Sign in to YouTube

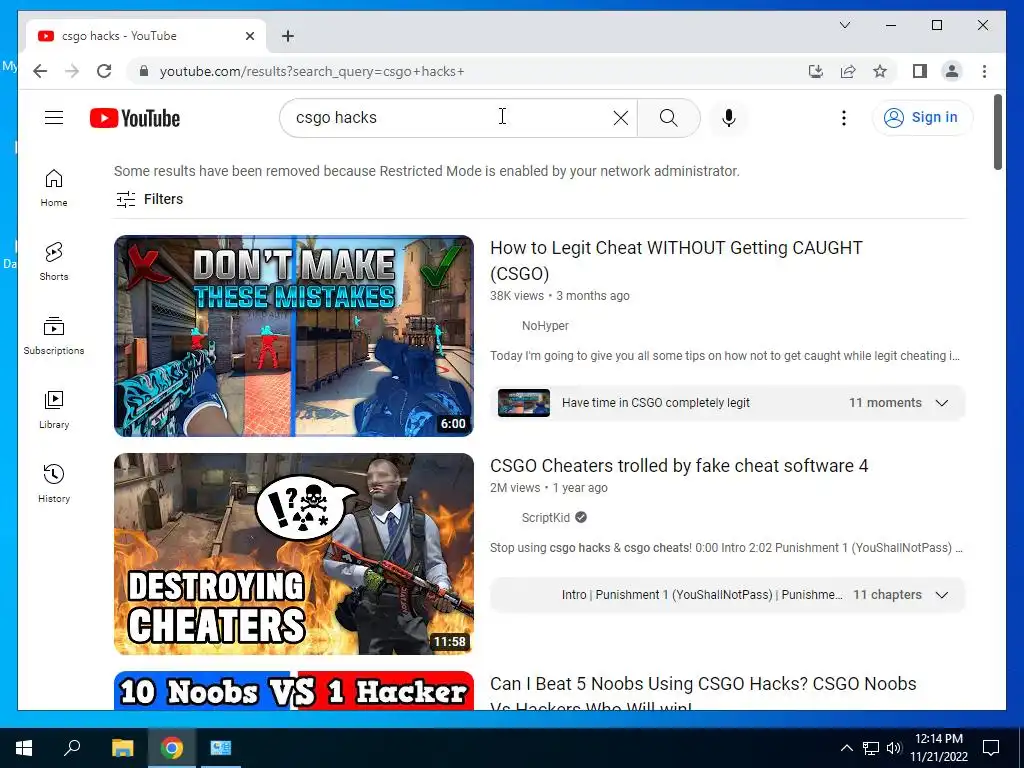point(922,118)
